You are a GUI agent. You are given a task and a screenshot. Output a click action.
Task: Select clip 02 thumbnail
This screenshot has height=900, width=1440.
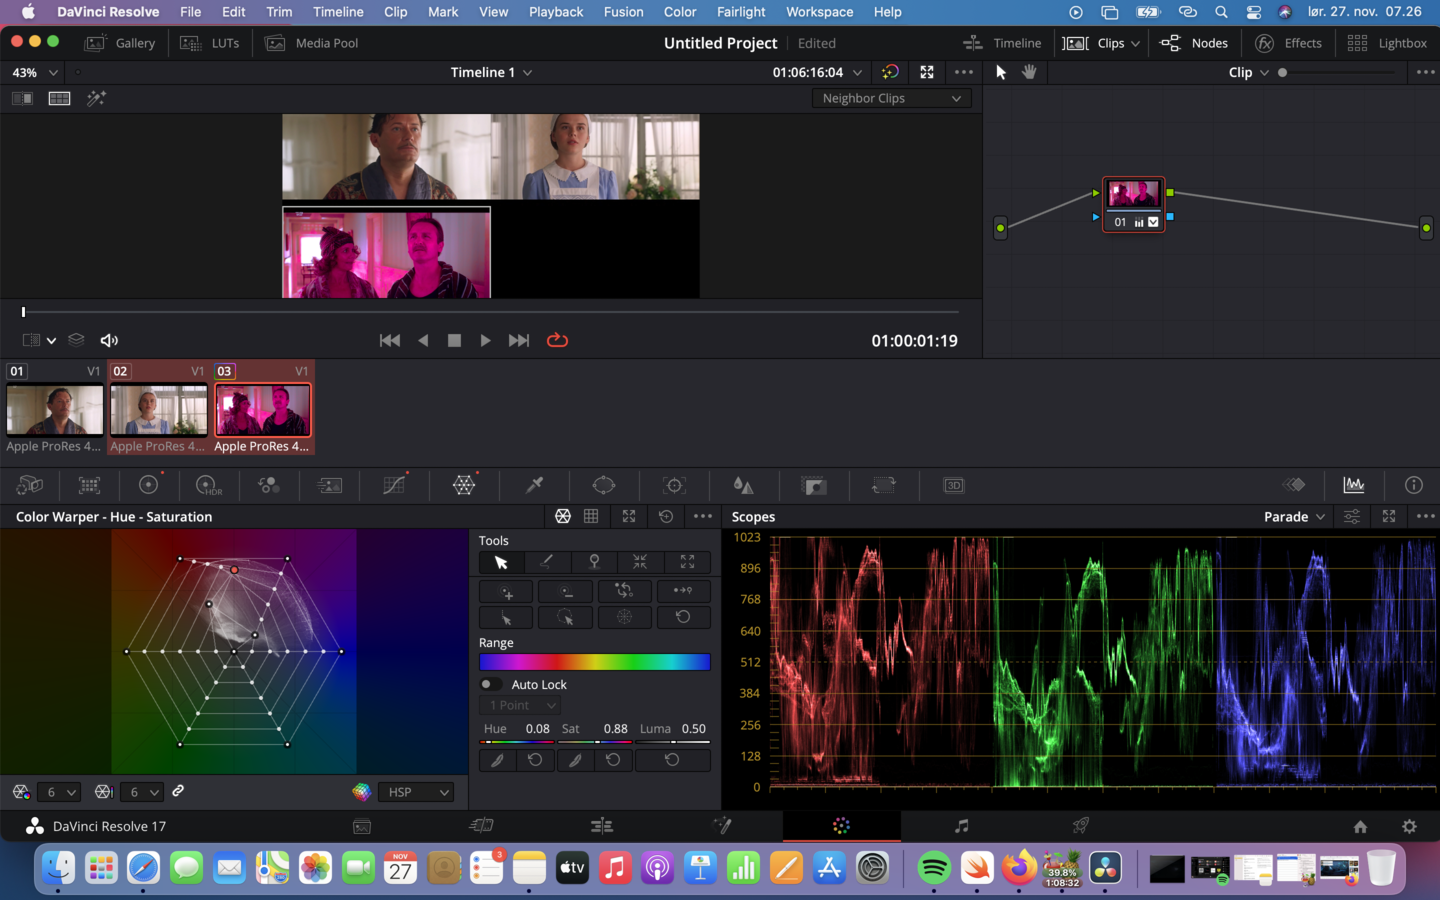click(x=159, y=410)
